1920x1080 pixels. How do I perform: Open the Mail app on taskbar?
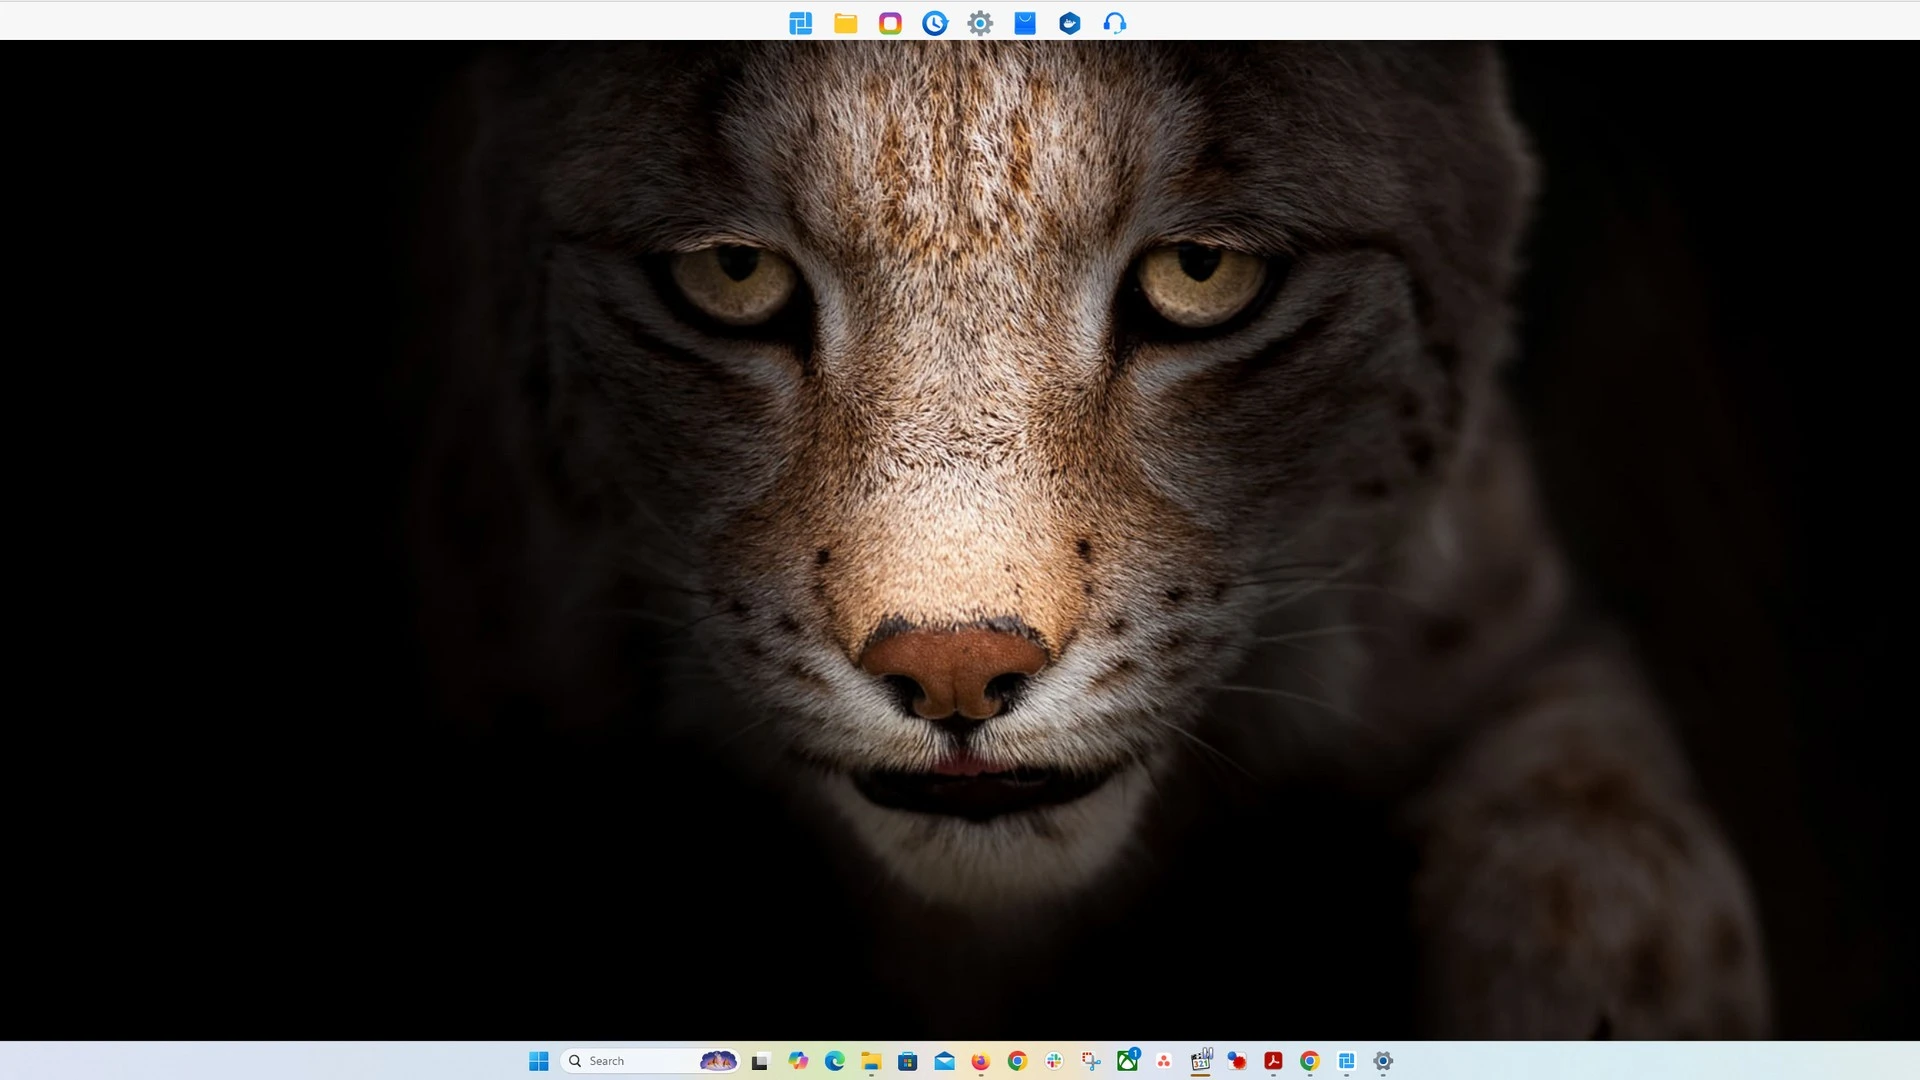[x=945, y=1061]
